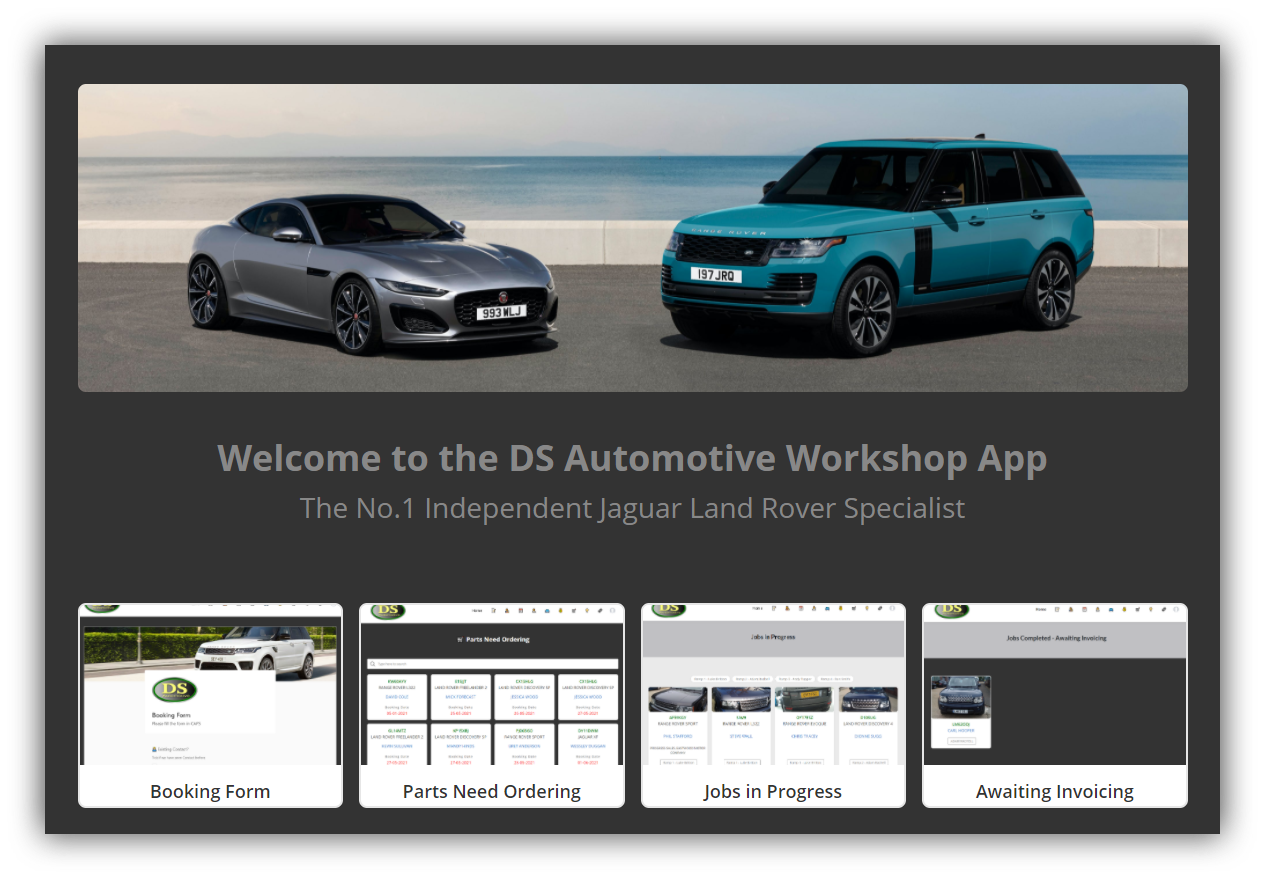Open the Jobs in Progress preview thumbnail
Screen dimensions: 1265x879
point(773,685)
